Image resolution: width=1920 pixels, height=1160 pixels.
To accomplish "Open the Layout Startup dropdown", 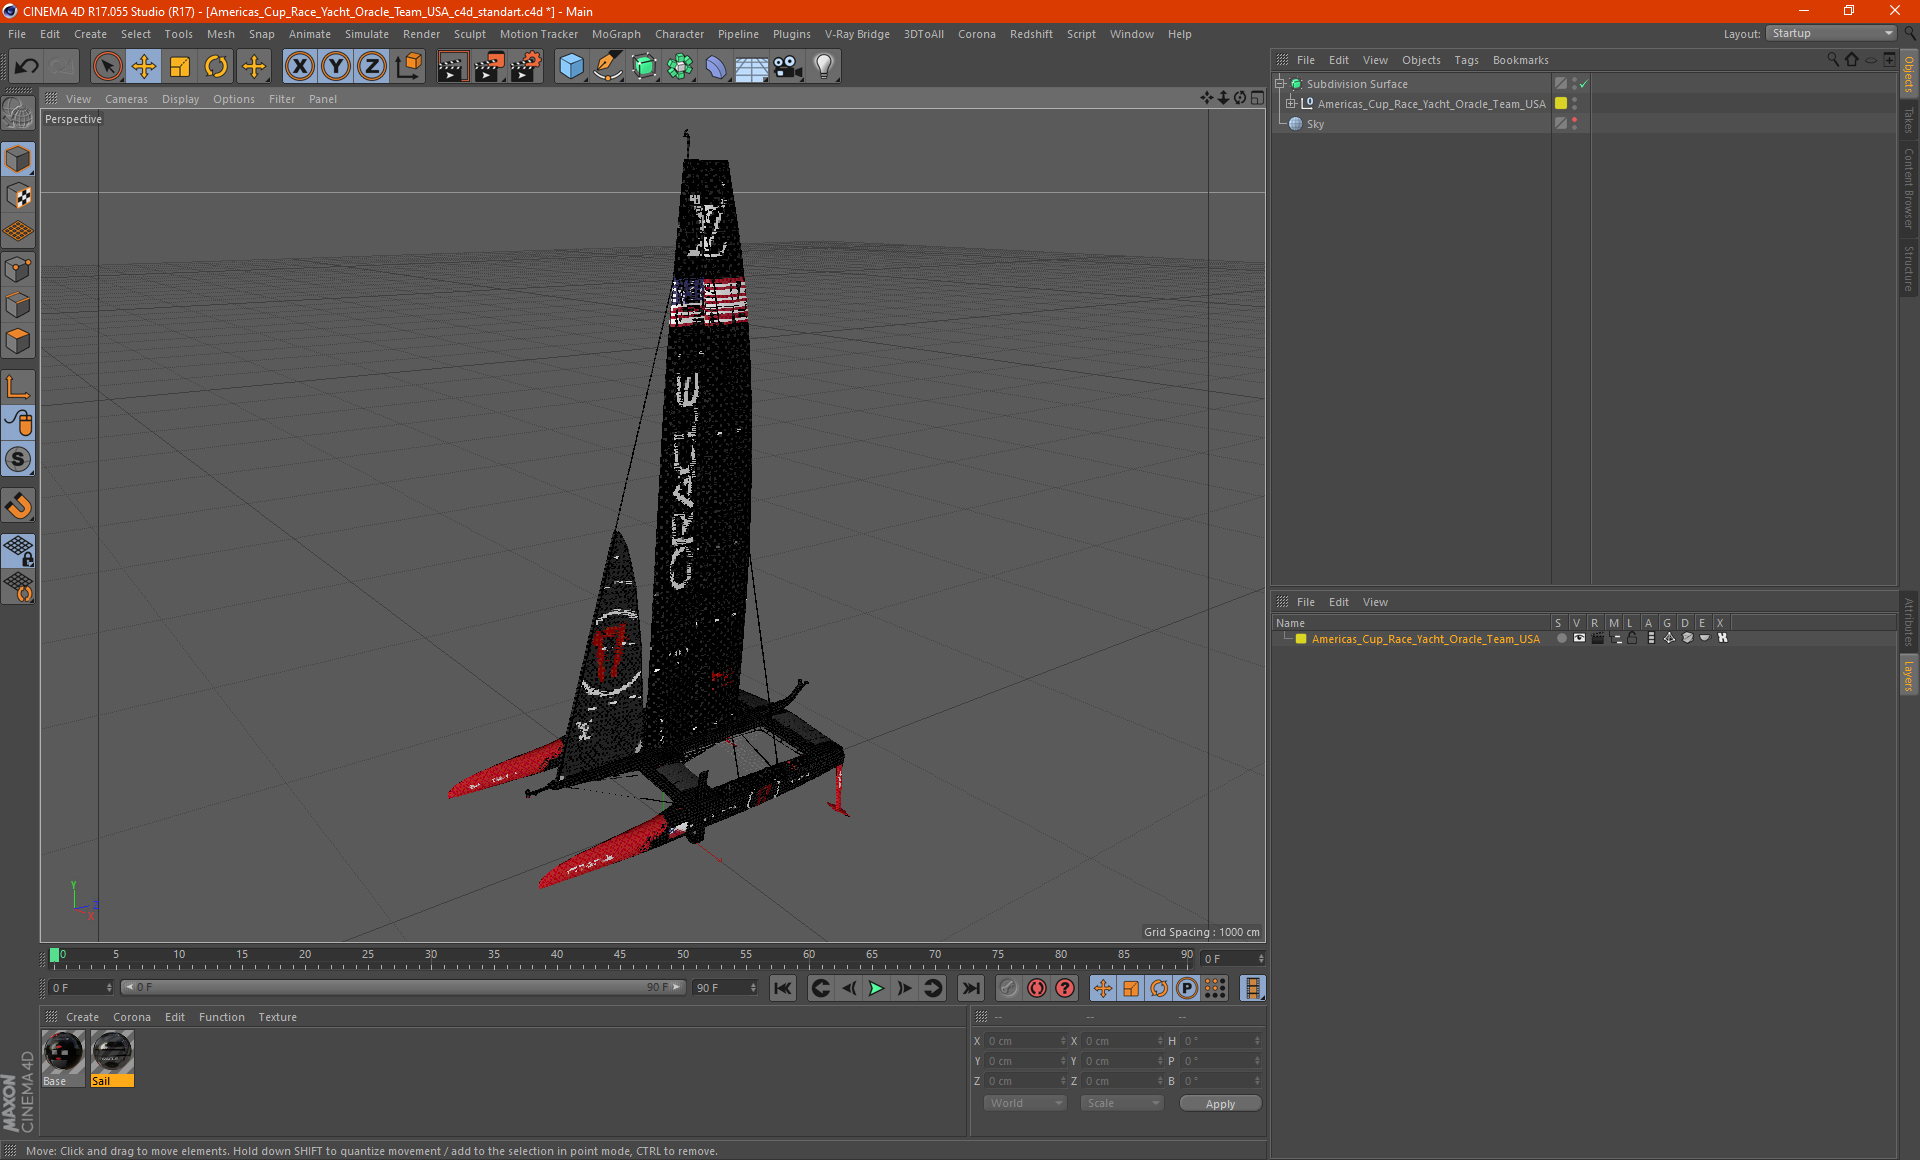I will [1830, 33].
